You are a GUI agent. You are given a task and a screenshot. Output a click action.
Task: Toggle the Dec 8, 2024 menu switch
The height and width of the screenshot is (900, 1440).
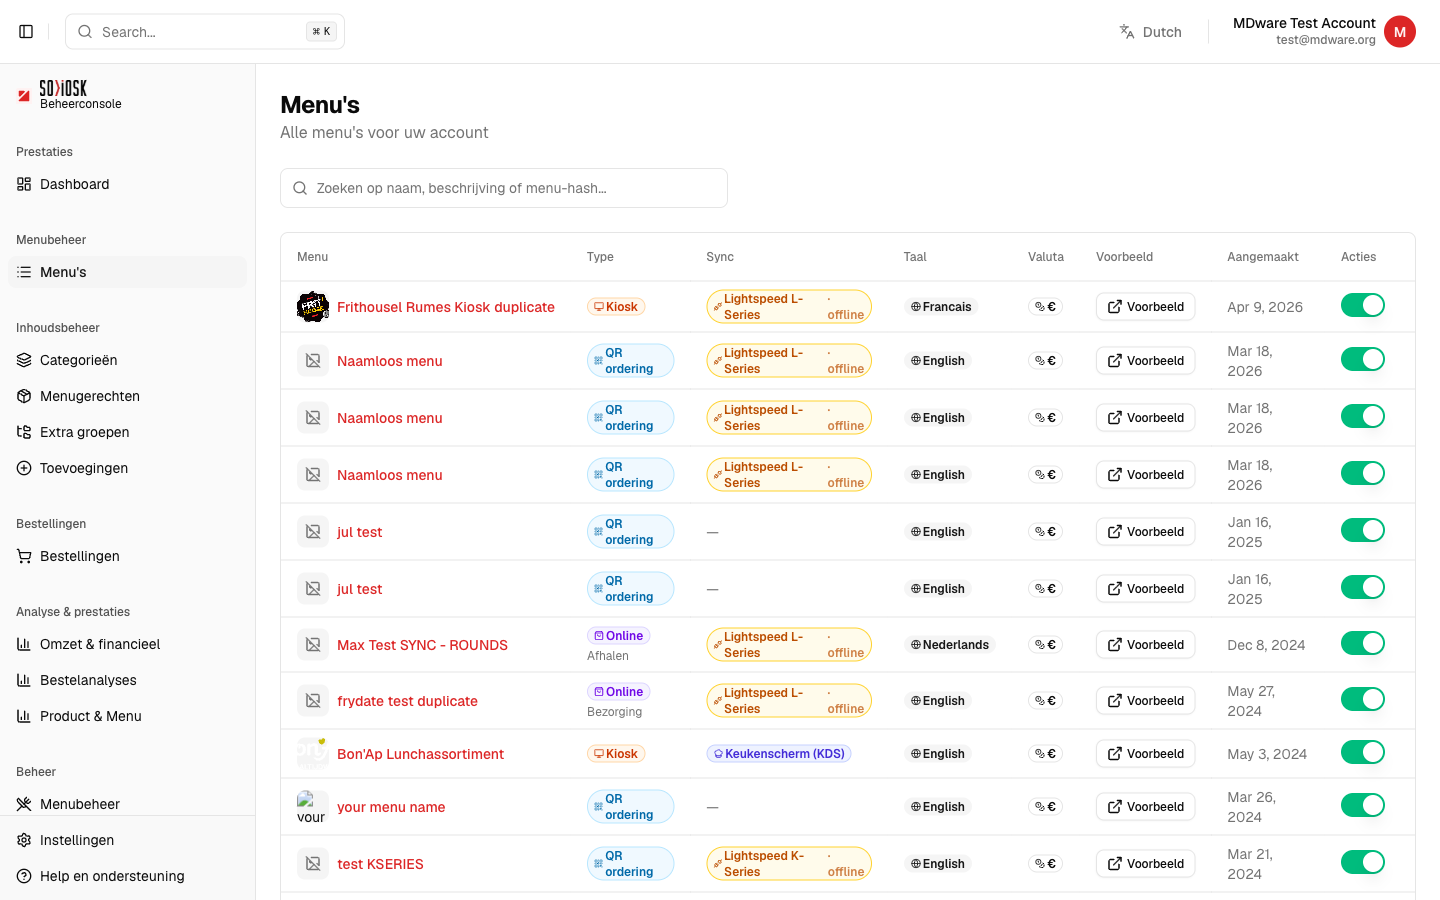pyautogui.click(x=1363, y=643)
